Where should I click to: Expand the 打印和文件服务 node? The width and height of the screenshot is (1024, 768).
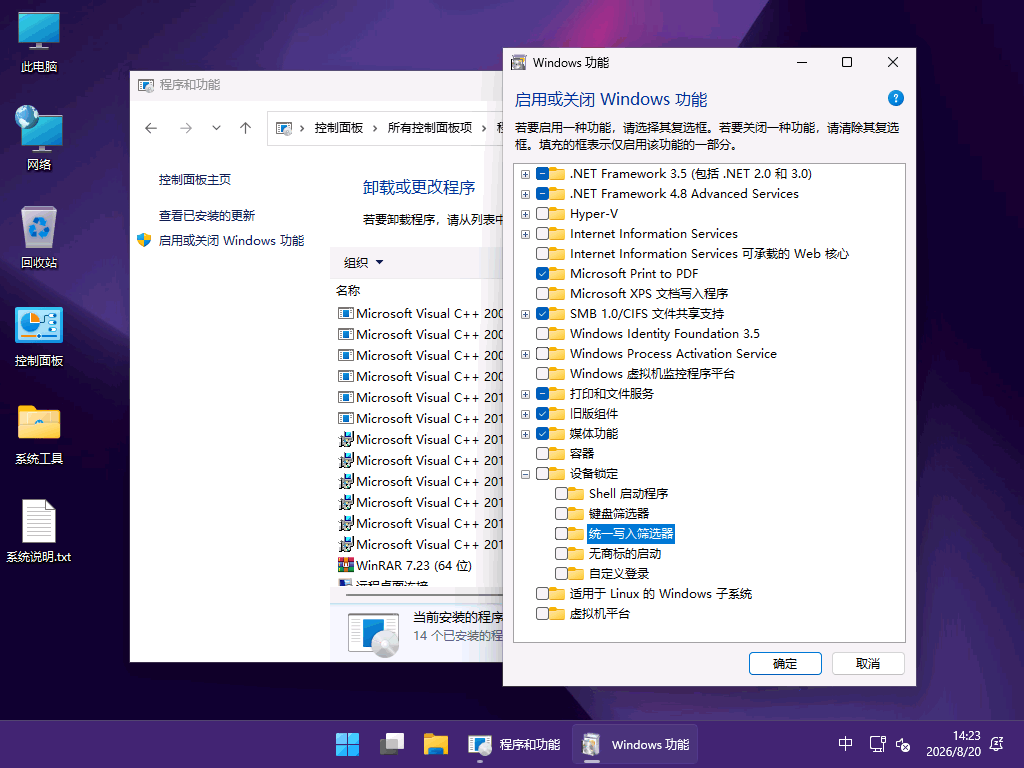(x=525, y=394)
